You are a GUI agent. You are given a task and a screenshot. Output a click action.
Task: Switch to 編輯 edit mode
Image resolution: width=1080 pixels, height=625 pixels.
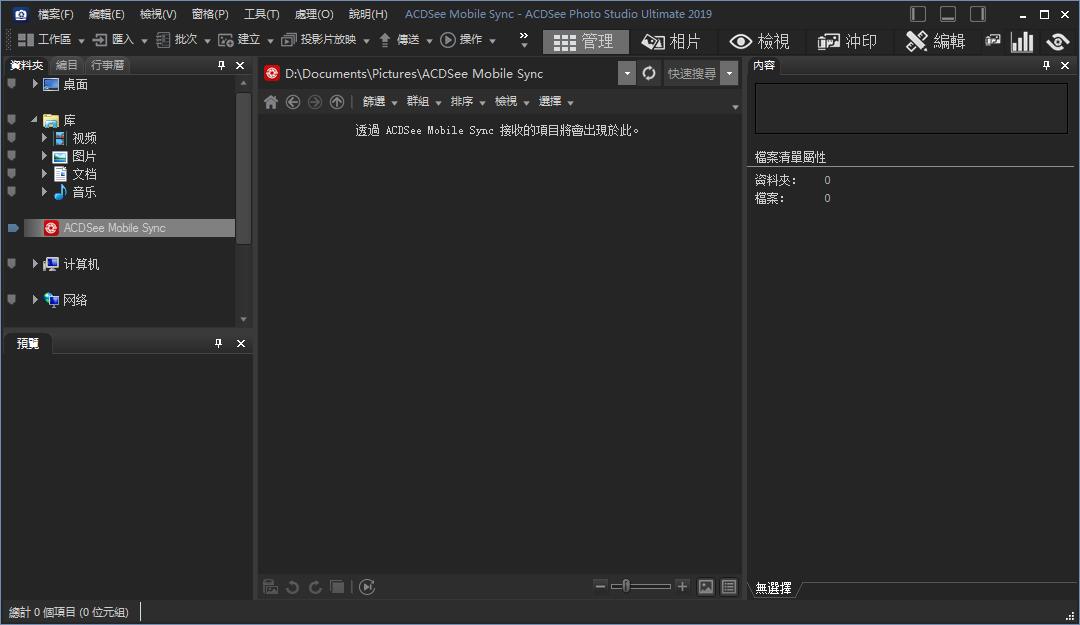936,41
